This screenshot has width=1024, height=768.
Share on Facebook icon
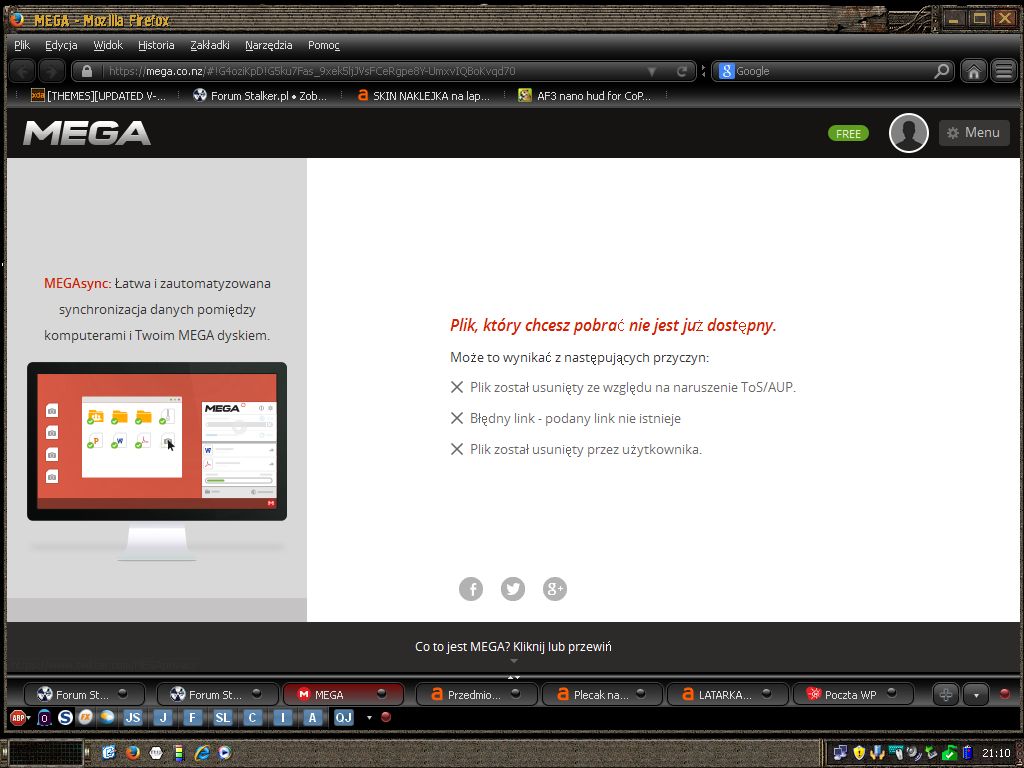coord(471,588)
